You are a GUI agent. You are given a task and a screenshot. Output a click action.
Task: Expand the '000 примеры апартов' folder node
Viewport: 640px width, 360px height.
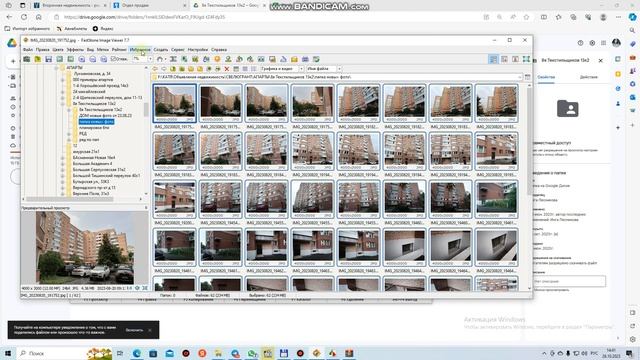62,80
